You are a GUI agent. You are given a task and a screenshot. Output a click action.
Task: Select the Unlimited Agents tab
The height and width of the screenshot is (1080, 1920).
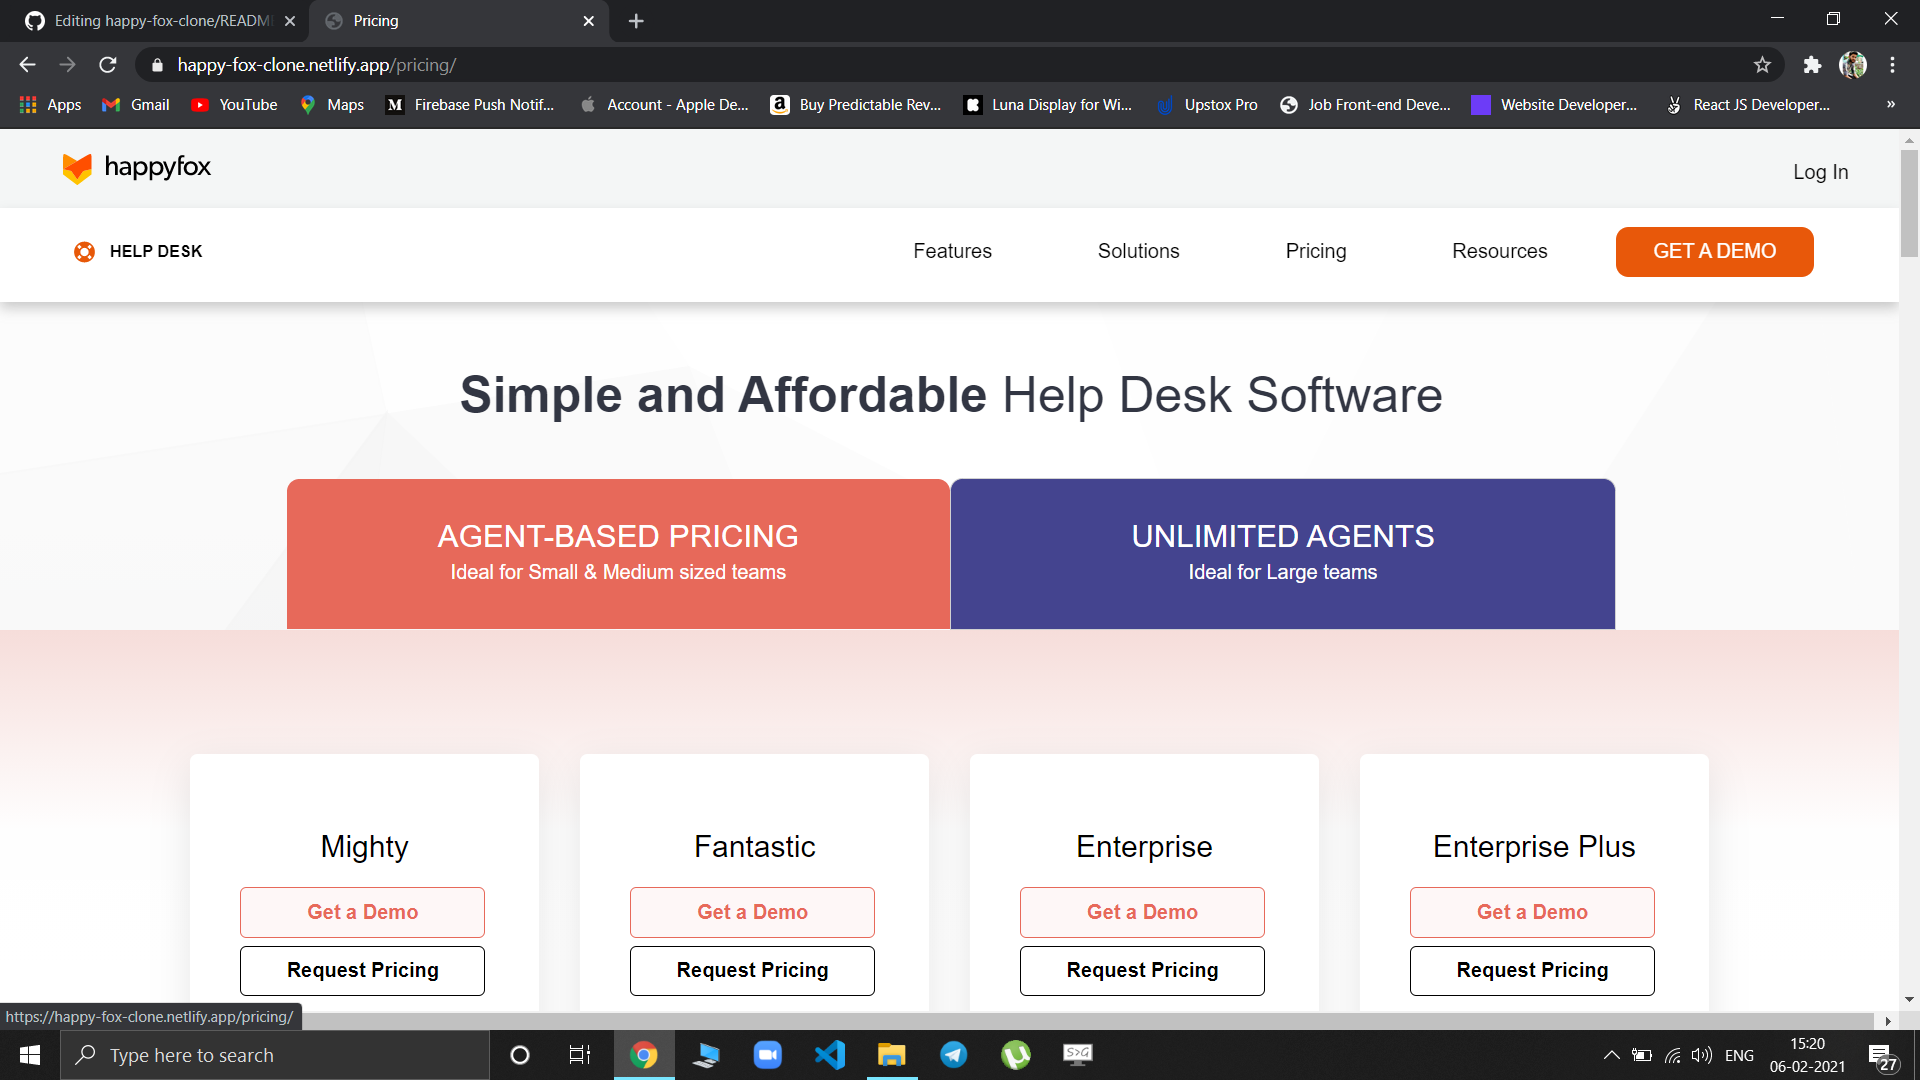click(1283, 554)
